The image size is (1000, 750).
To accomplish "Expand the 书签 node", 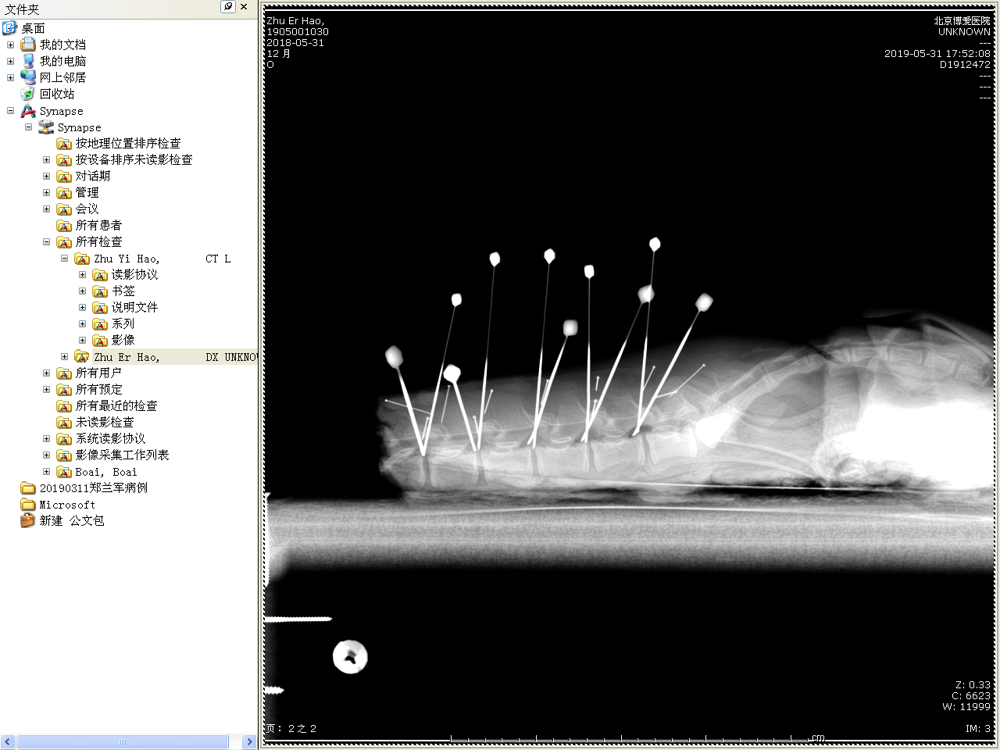I will [82, 291].
